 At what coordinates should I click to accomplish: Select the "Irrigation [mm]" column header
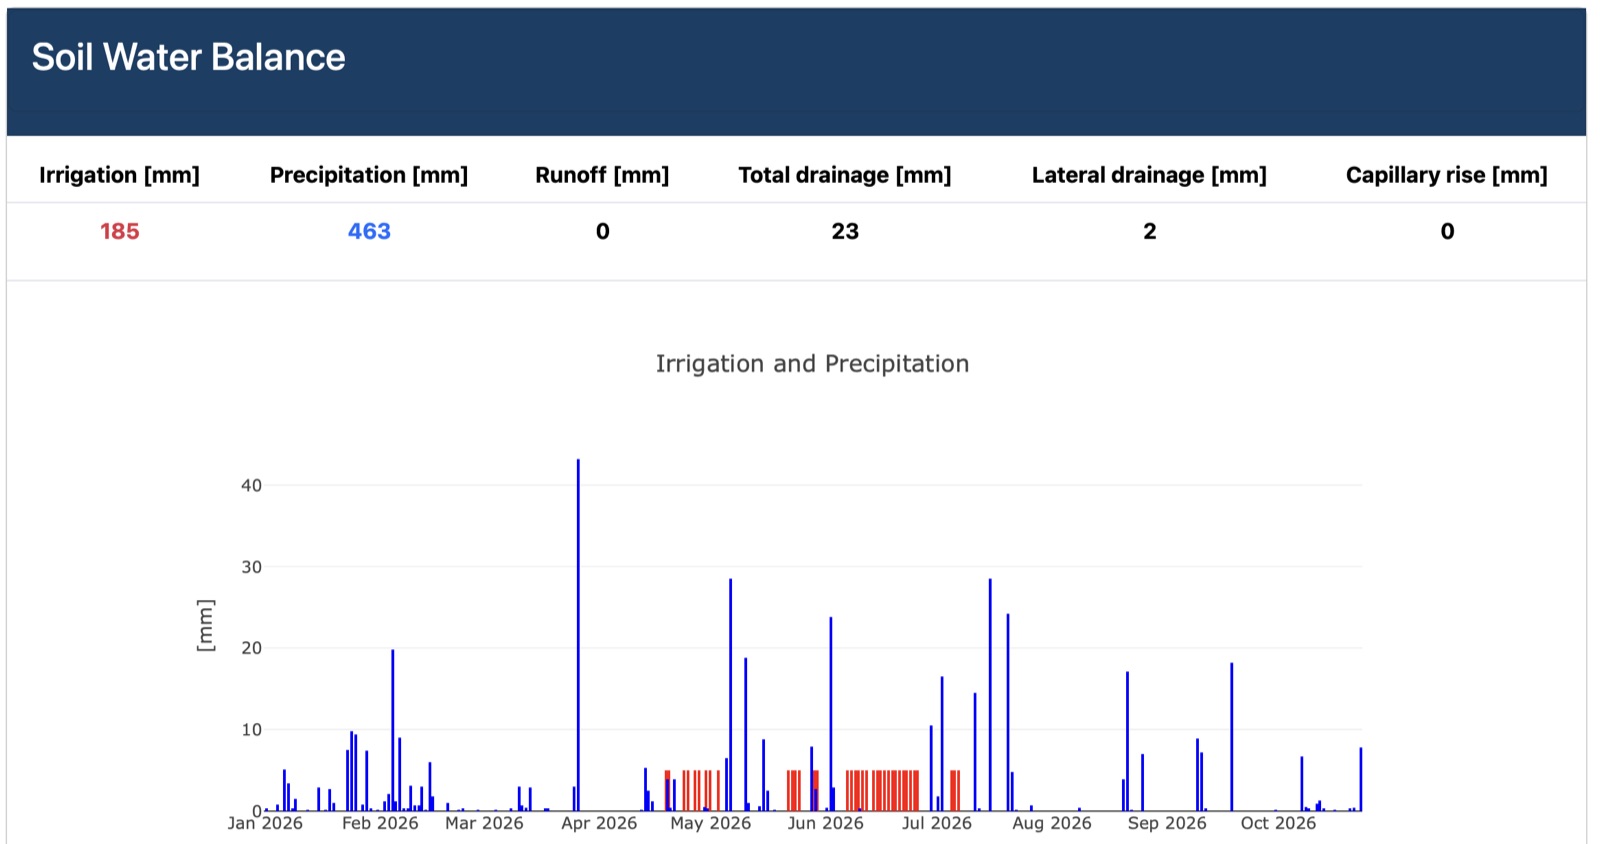point(119,175)
